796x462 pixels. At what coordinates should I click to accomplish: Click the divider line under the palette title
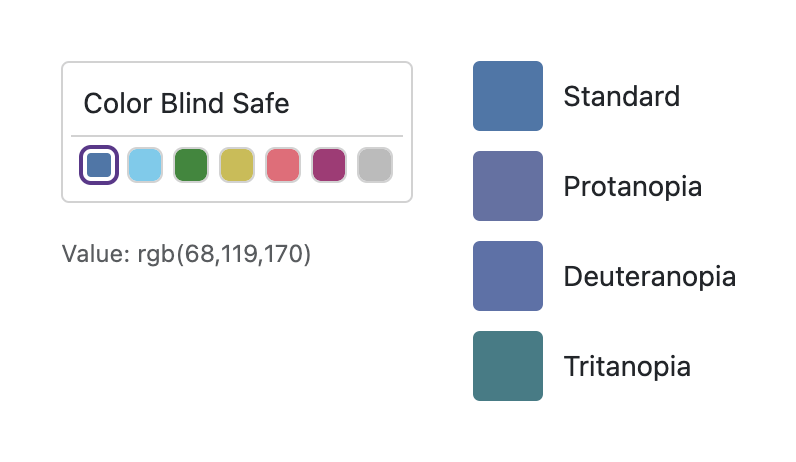coord(237,135)
